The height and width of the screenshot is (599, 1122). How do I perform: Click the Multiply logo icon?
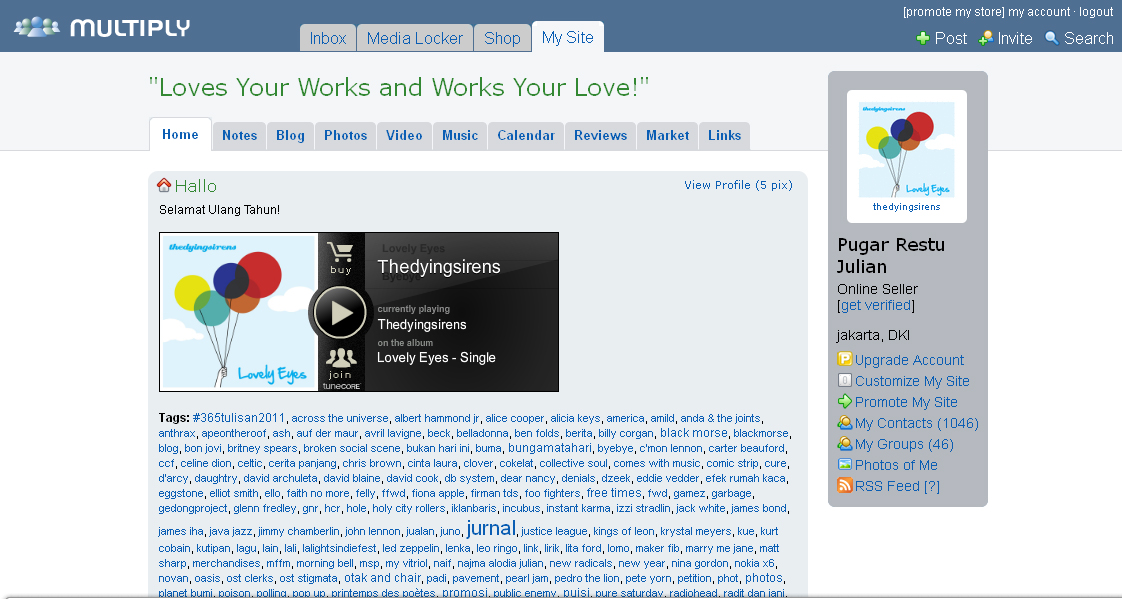pyautogui.click(x=36, y=27)
